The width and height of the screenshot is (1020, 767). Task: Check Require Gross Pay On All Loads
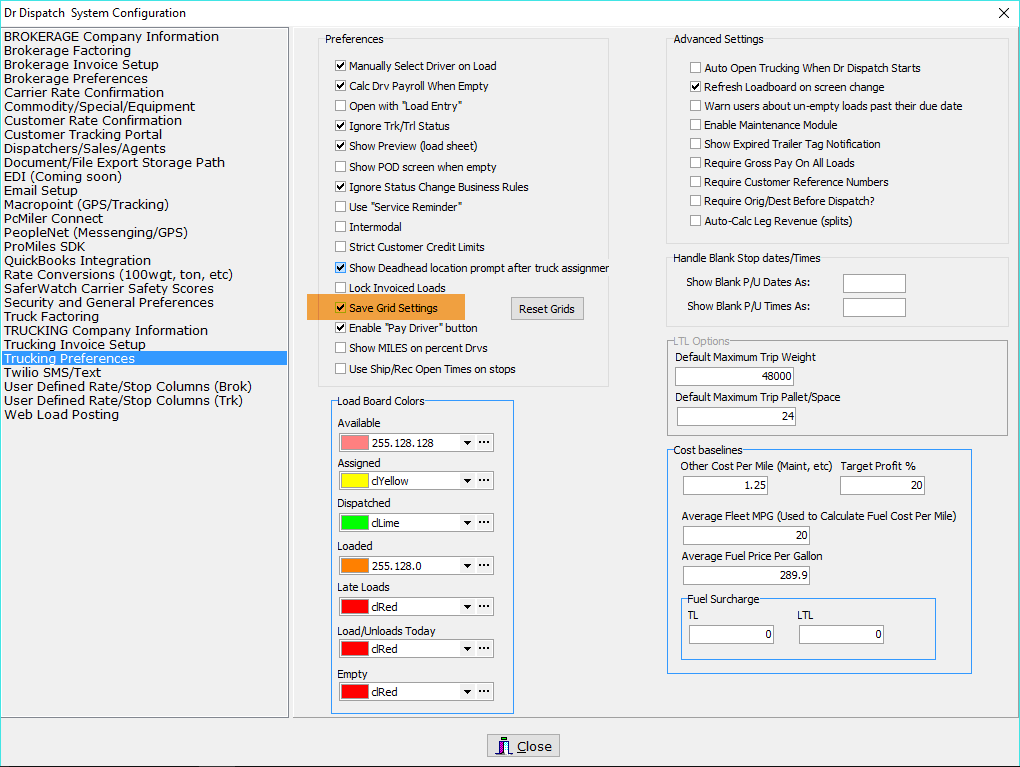[x=695, y=163]
